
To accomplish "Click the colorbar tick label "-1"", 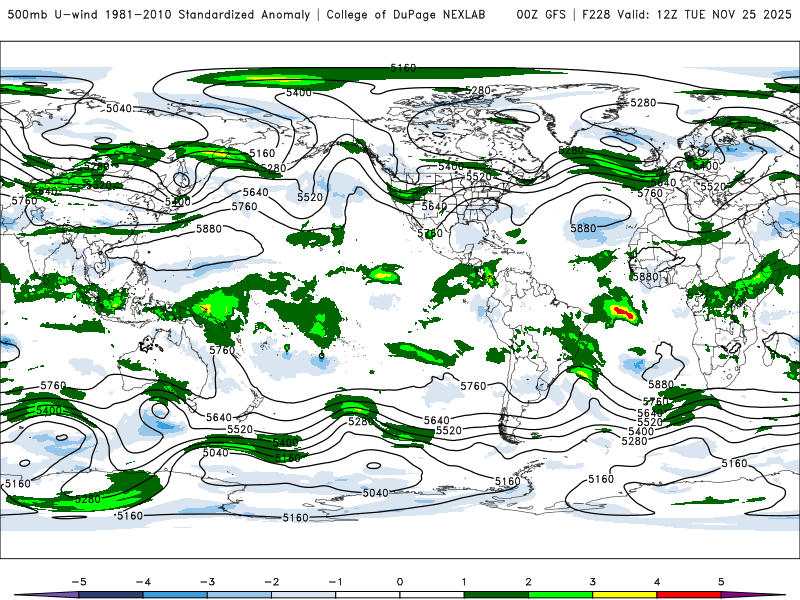I will (335, 582).
